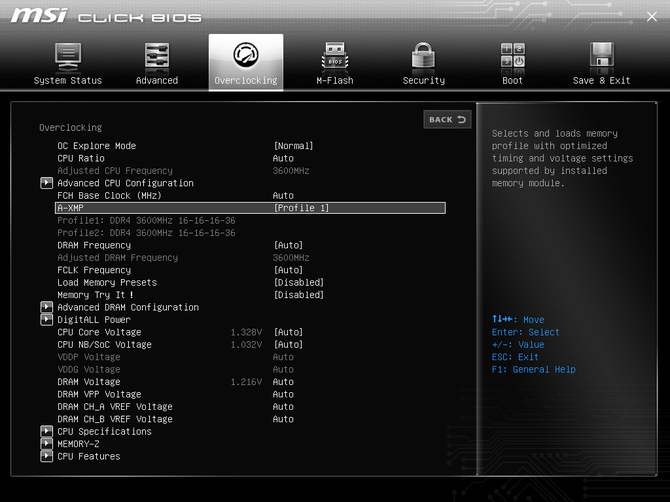Click the ESC: Exit hint
The image size is (670, 502).
point(515,357)
